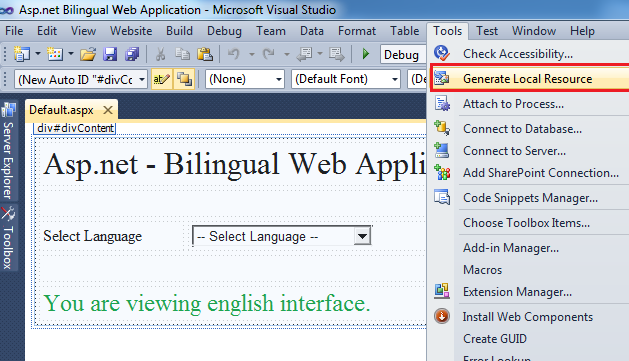Open the Edit menu

(x=47, y=31)
